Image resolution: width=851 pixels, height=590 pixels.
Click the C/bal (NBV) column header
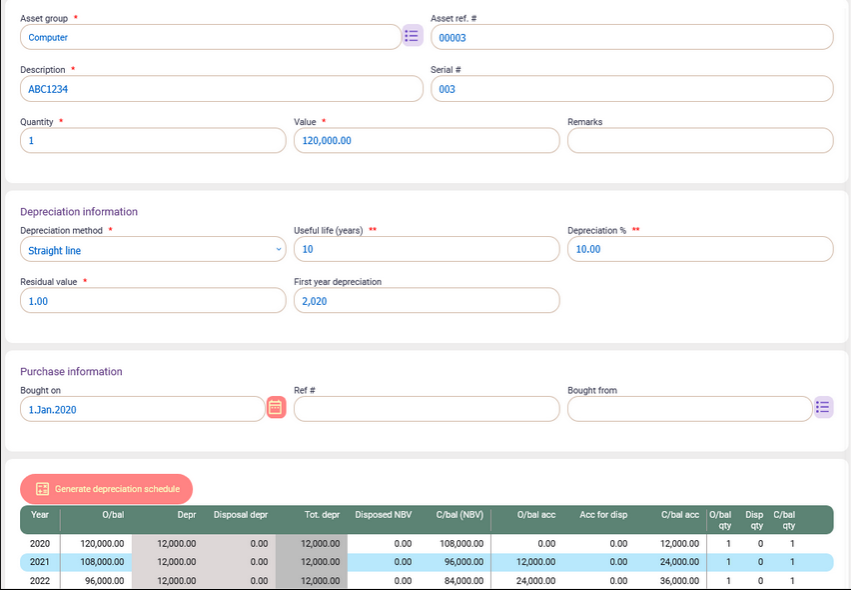(459, 515)
